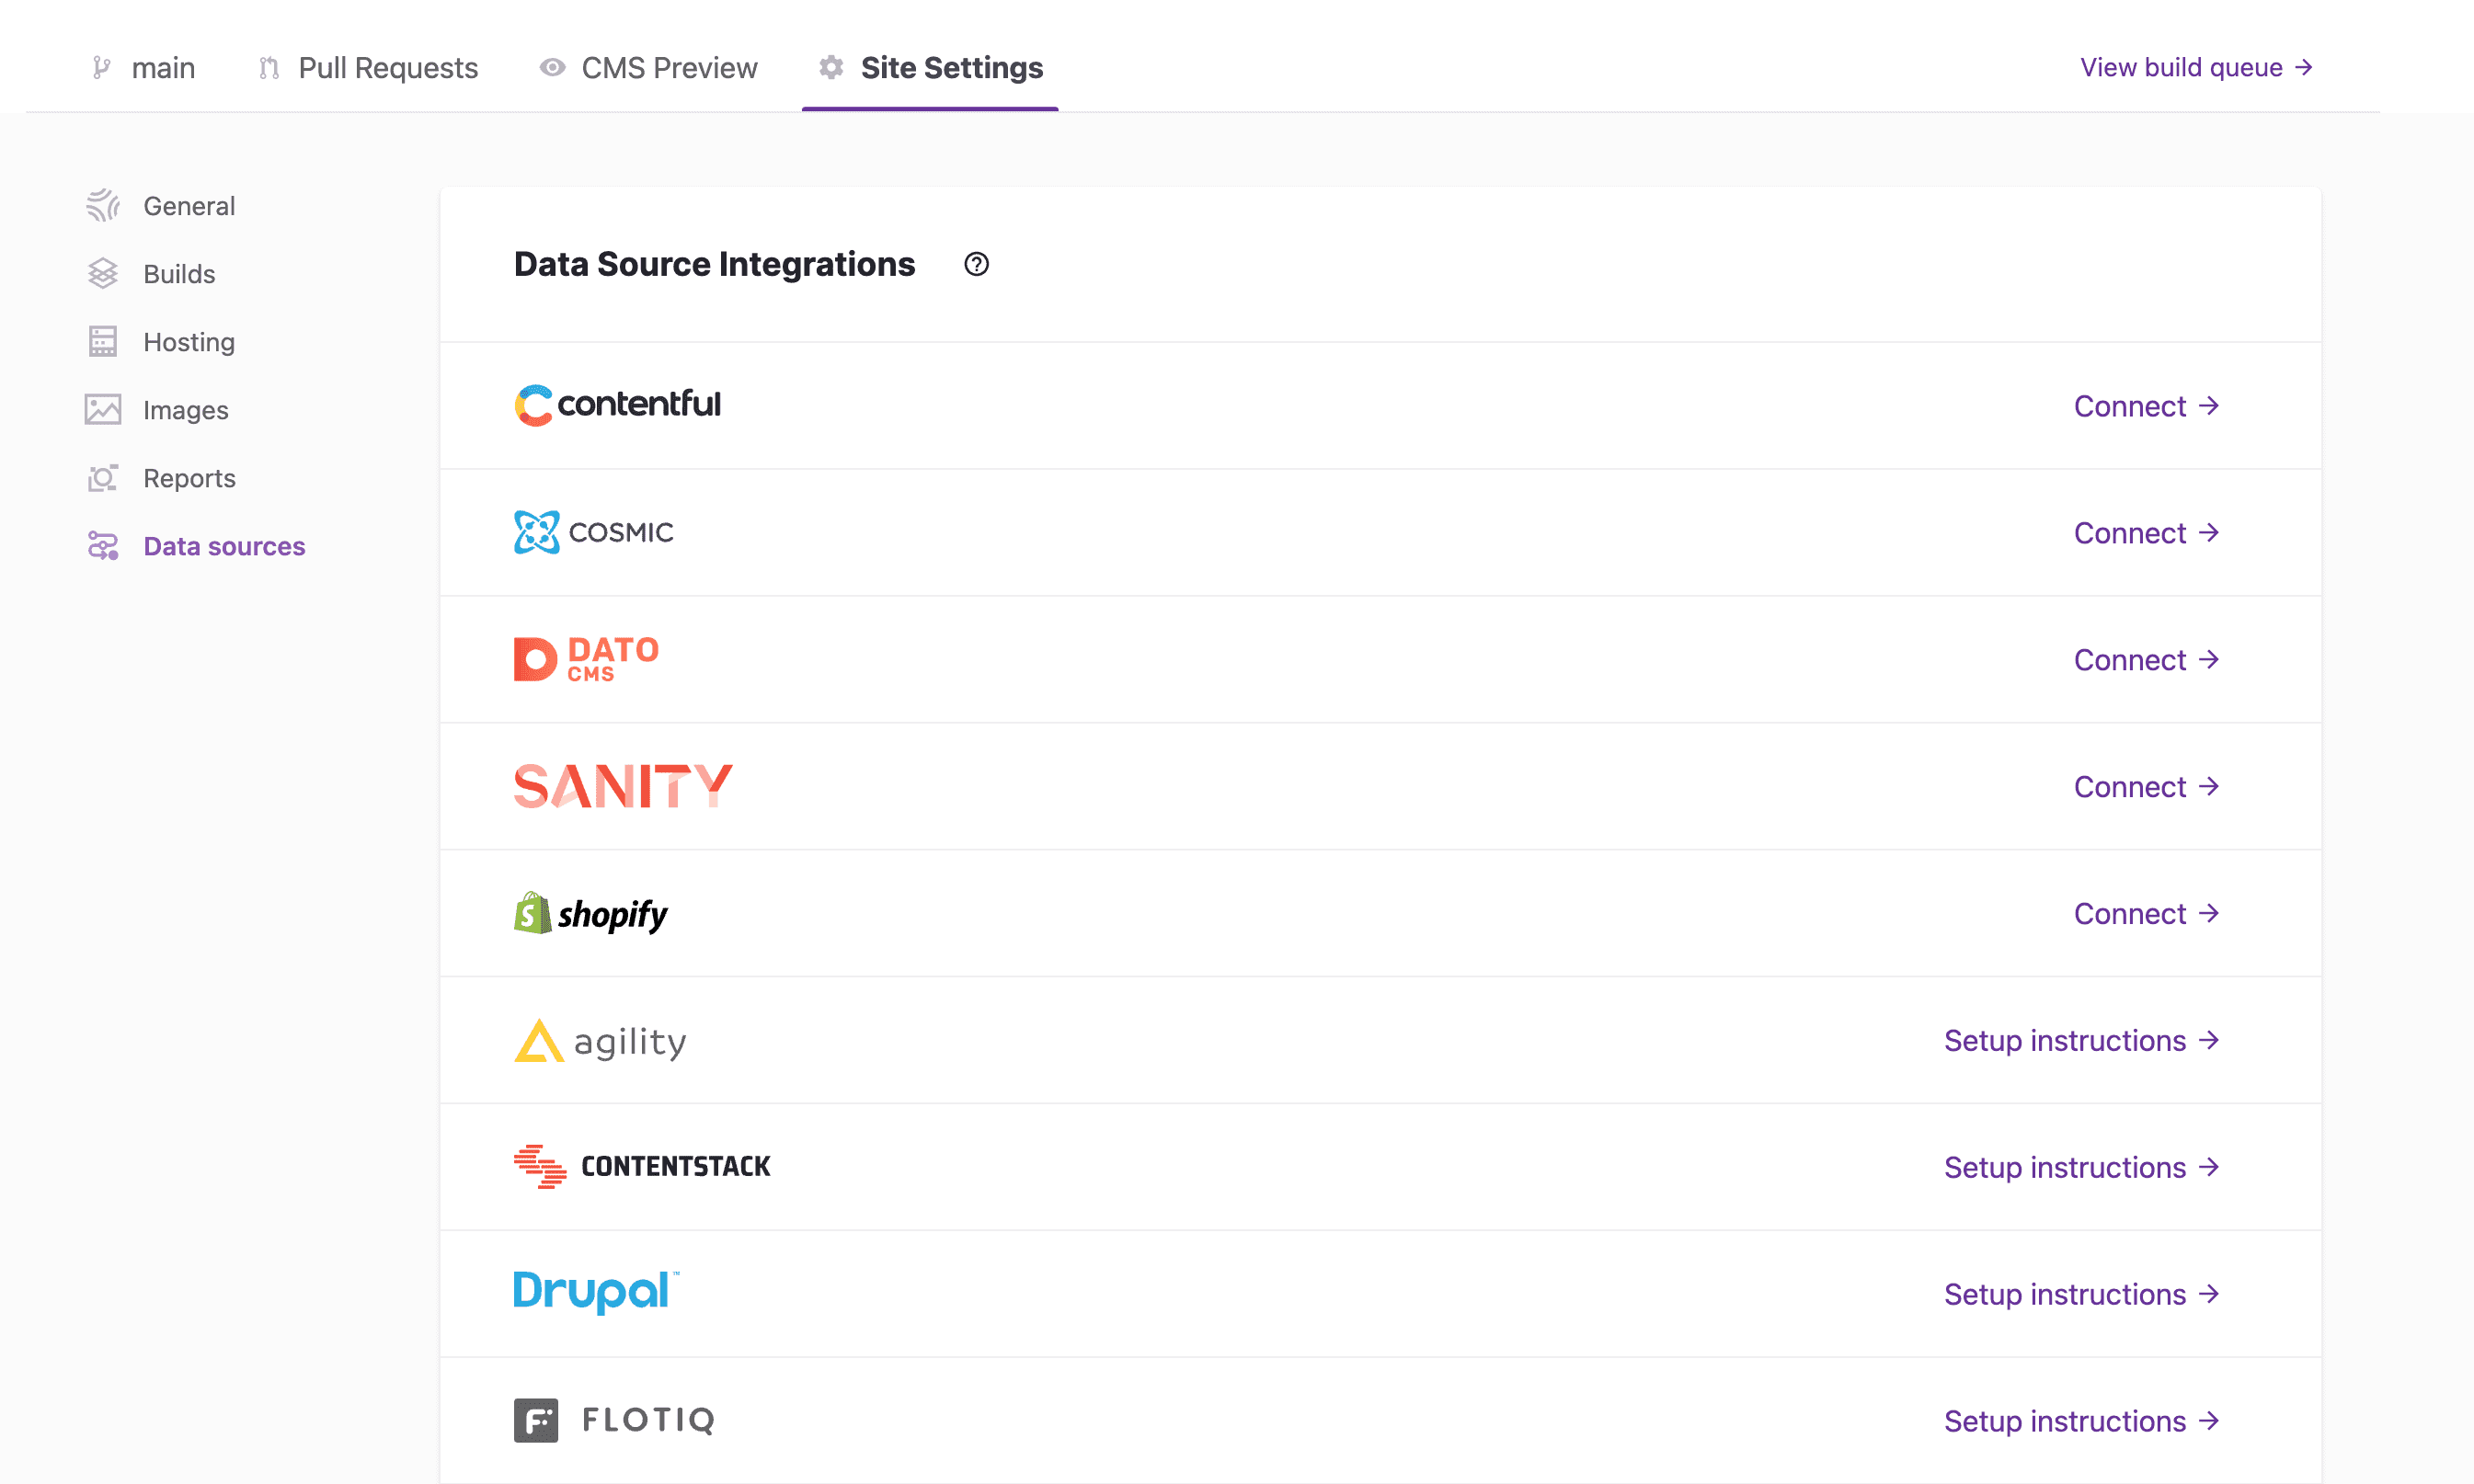Click the Contentful logo
The width and height of the screenshot is (2474, 1484).
tap(617, 405)
